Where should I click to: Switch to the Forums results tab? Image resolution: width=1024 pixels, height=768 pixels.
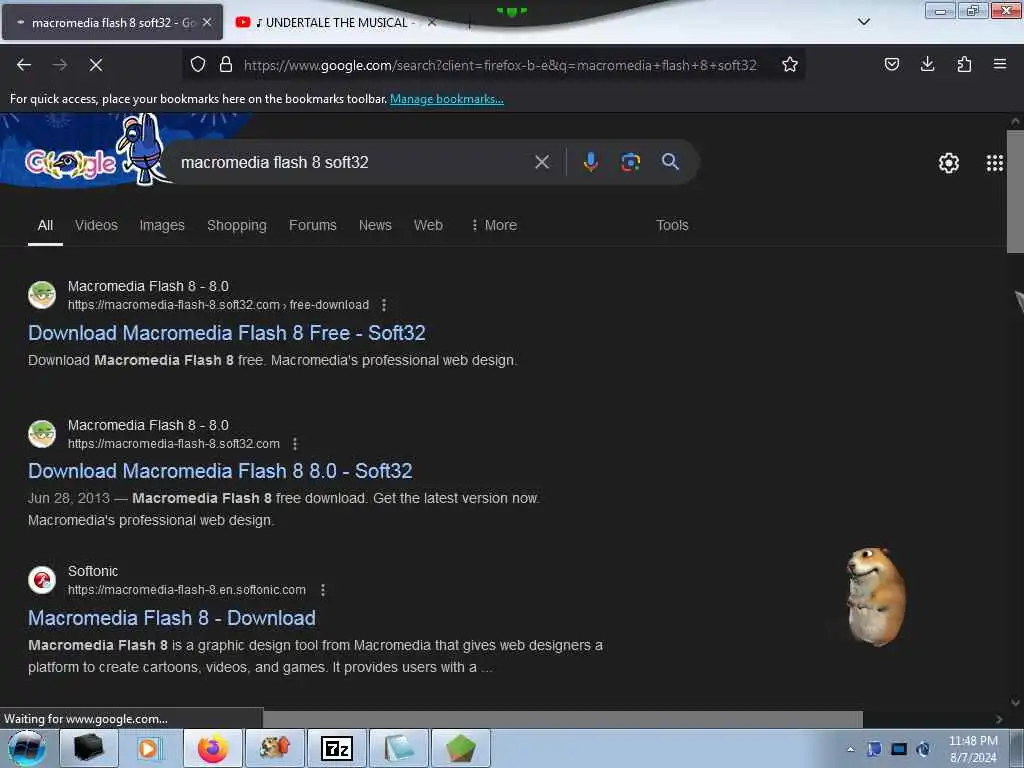coord(313,225)
